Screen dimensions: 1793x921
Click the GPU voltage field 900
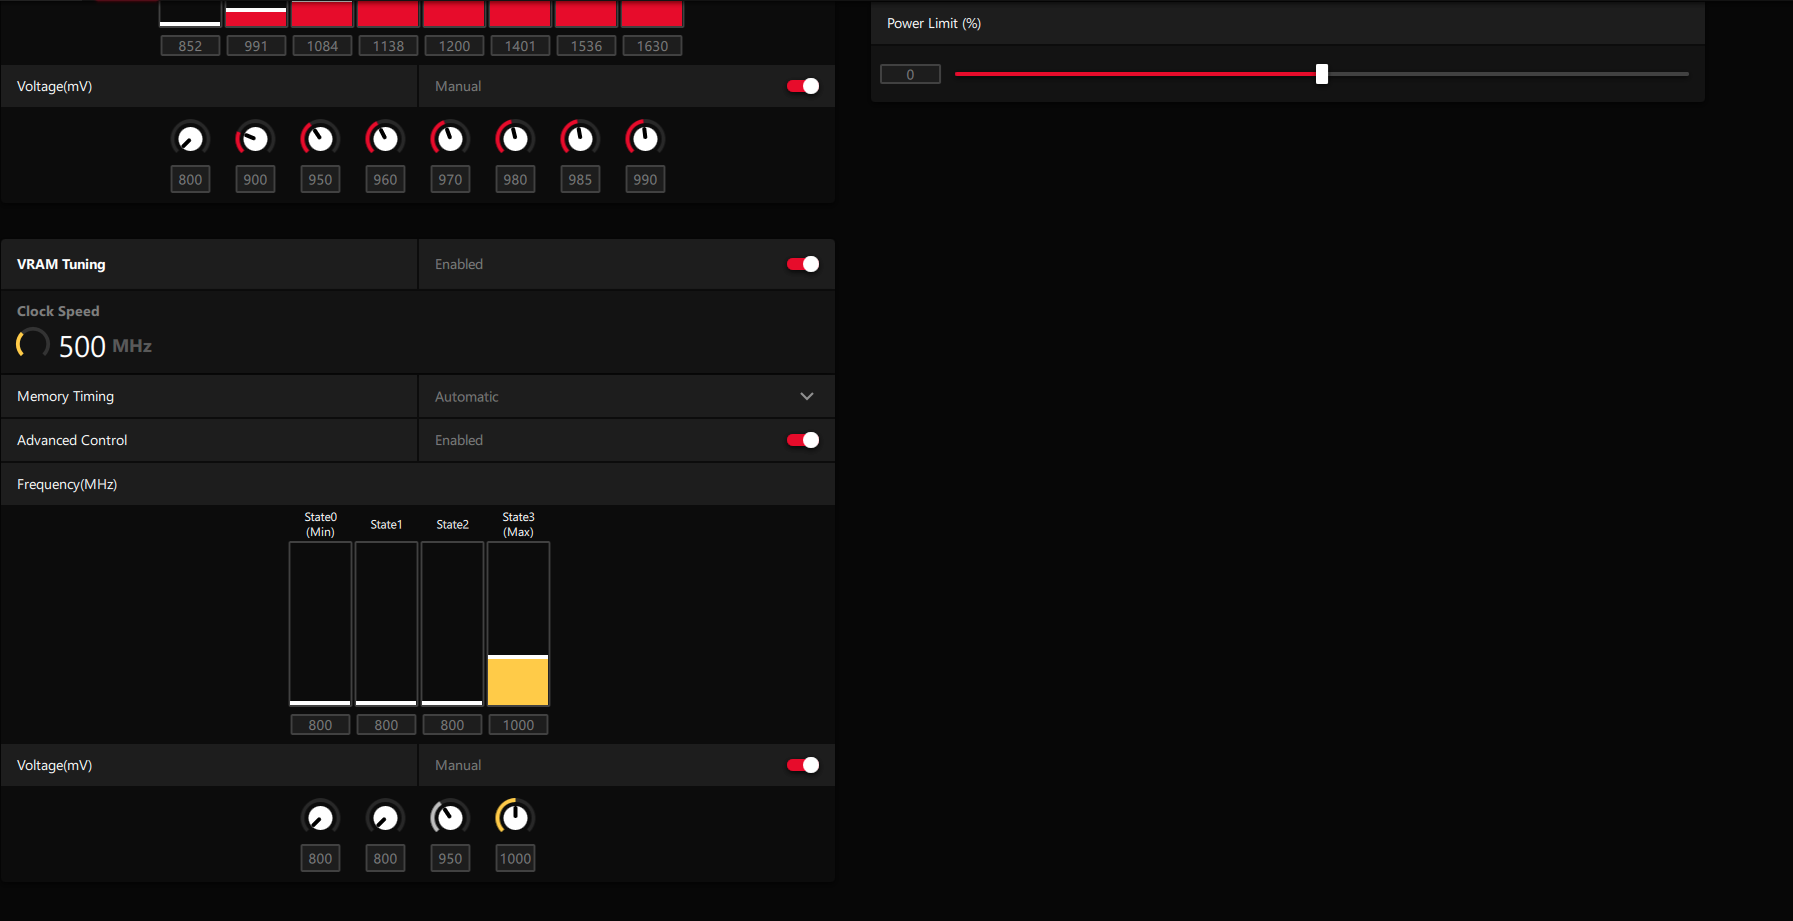(x=255, y=180)
